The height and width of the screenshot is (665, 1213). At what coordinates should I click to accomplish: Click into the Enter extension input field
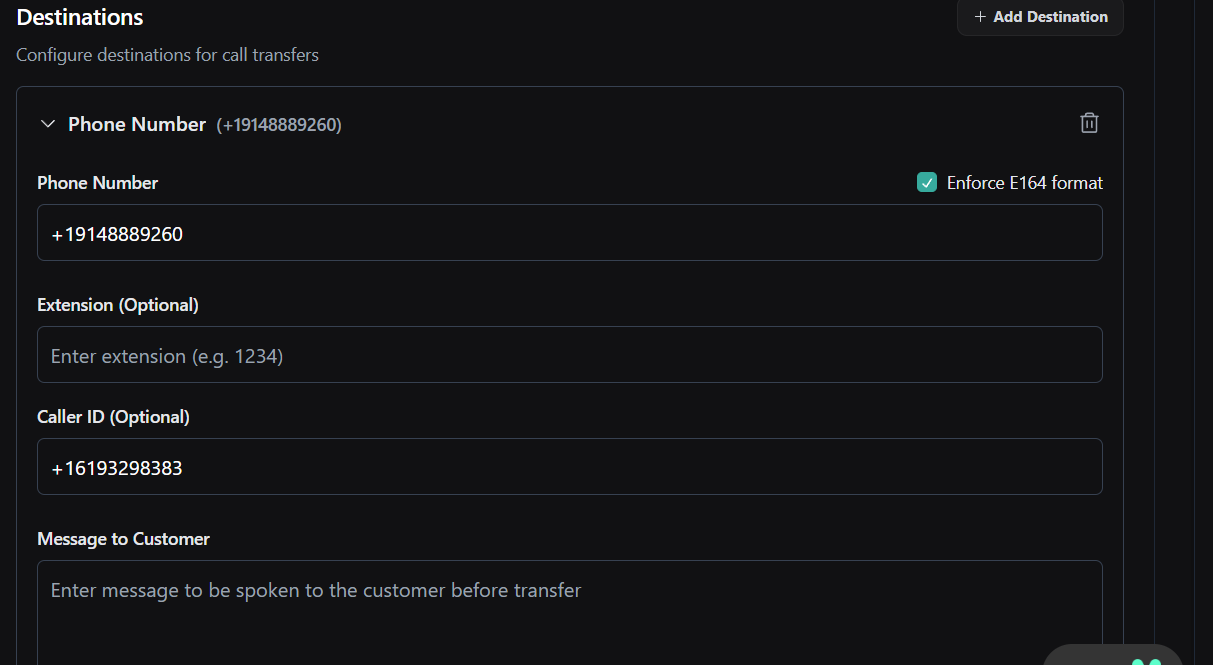[x=569, y=355]
